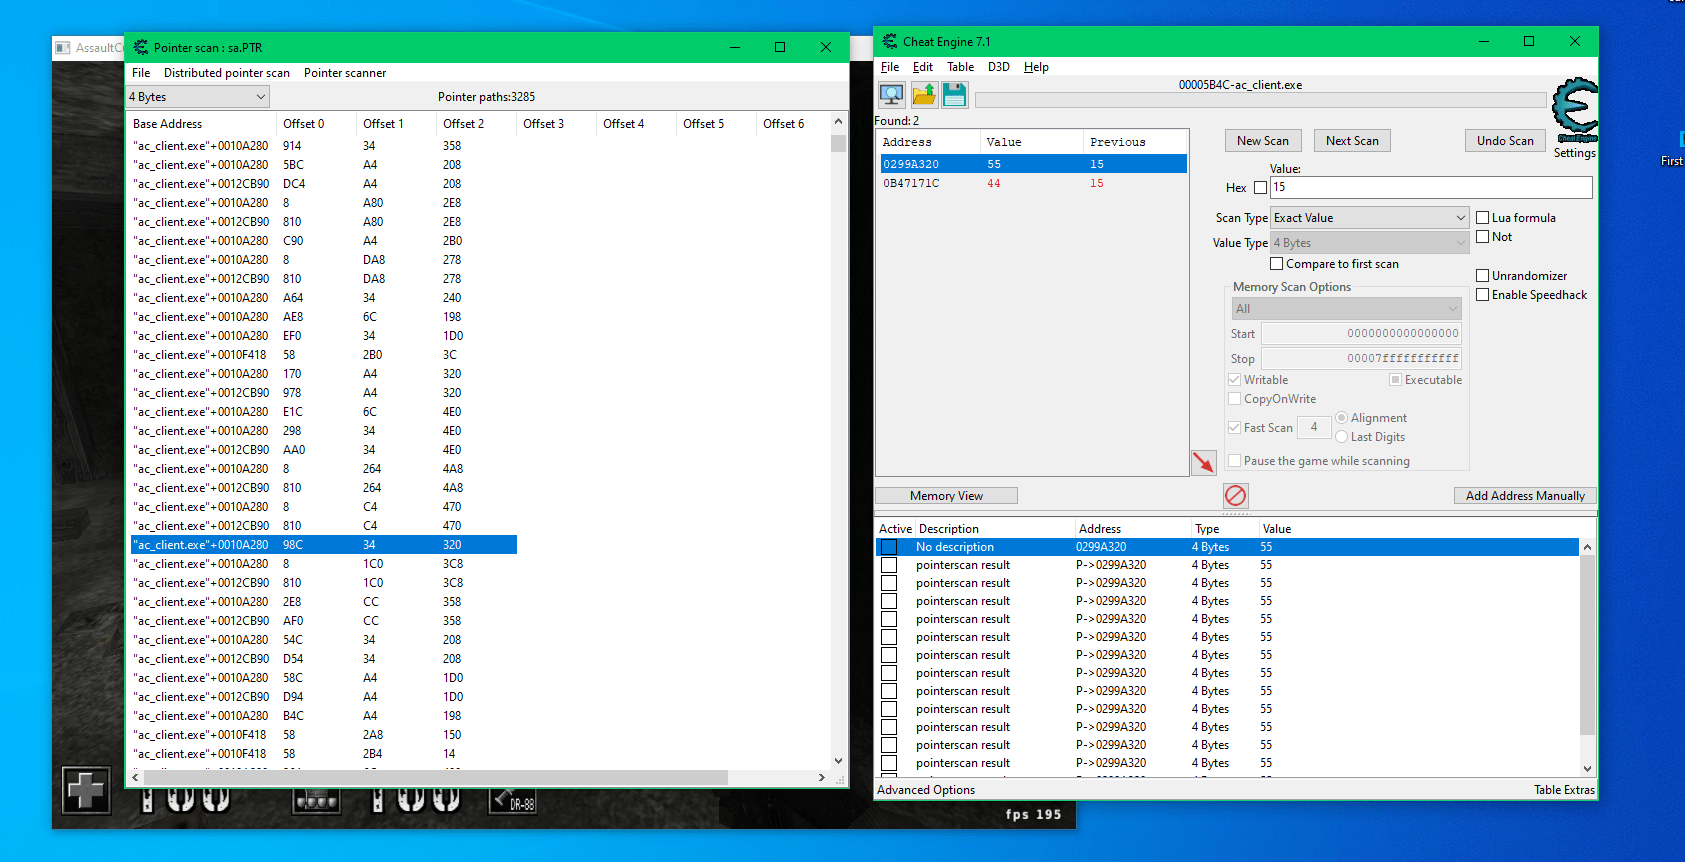The width and height of the screenshot is (1685, 862).
Task: Click pointer scan vertical scrollbar down arrow
Action: 838,761
